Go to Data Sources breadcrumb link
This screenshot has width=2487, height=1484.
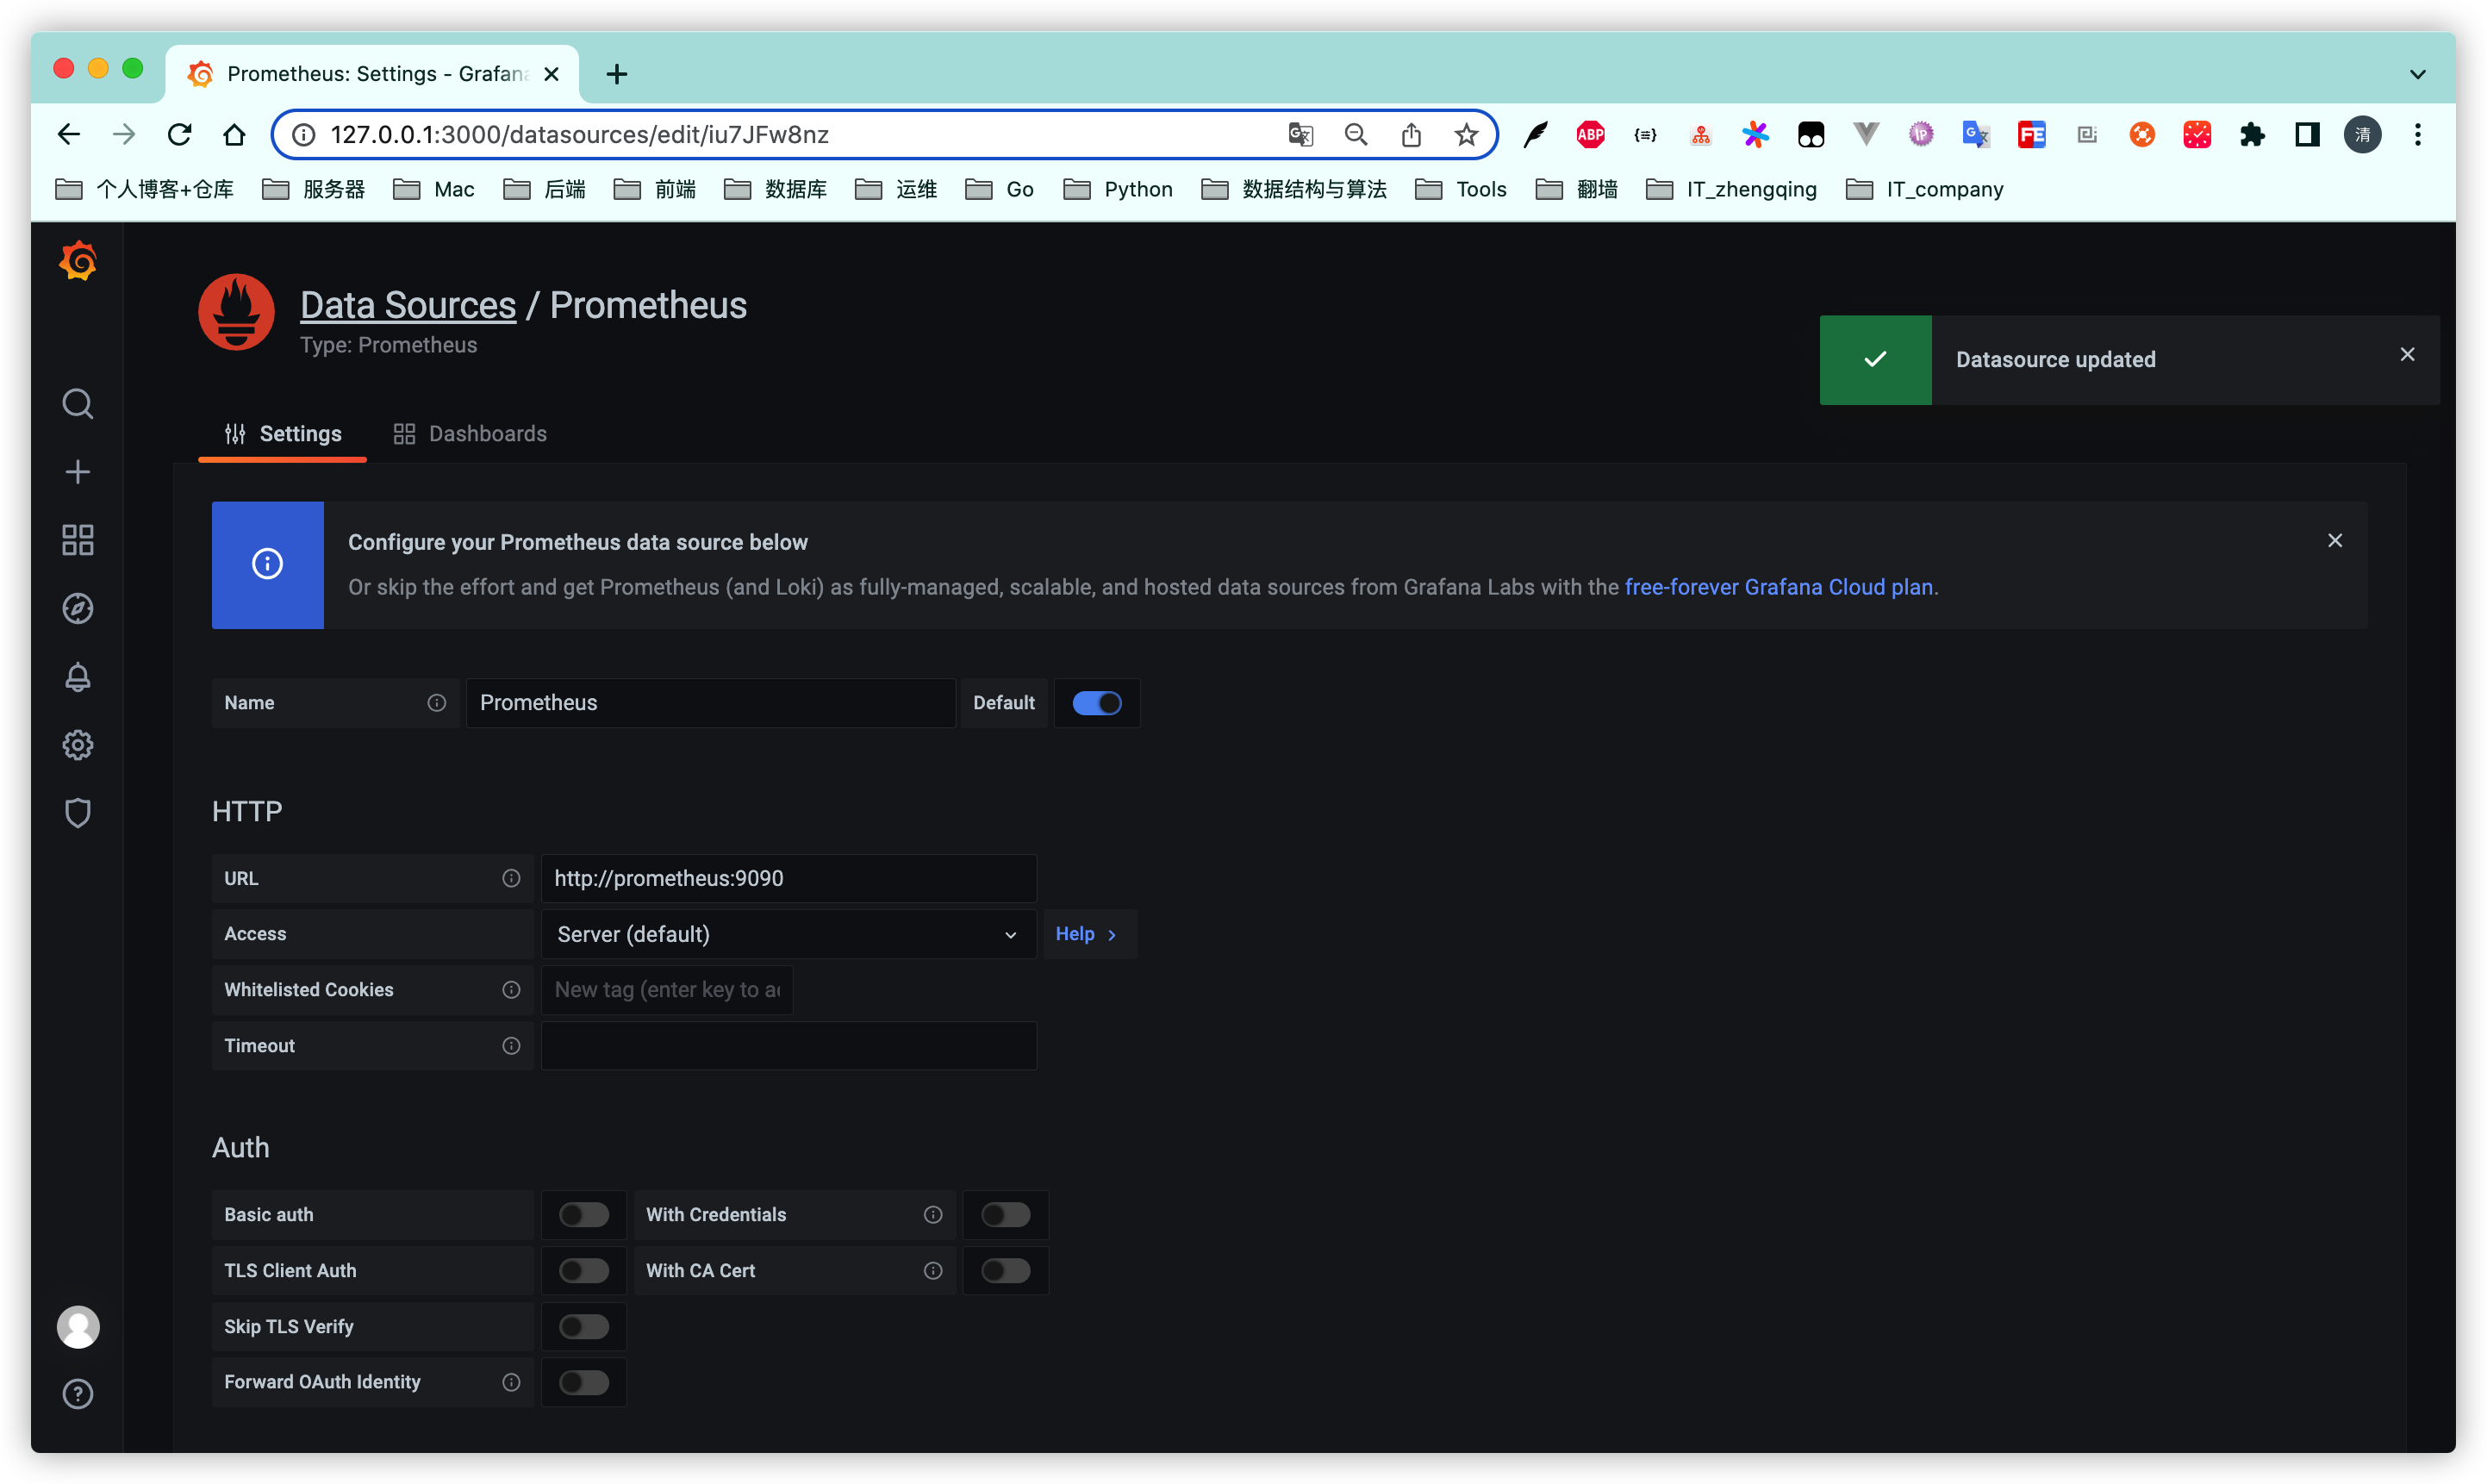pos(408,305)
